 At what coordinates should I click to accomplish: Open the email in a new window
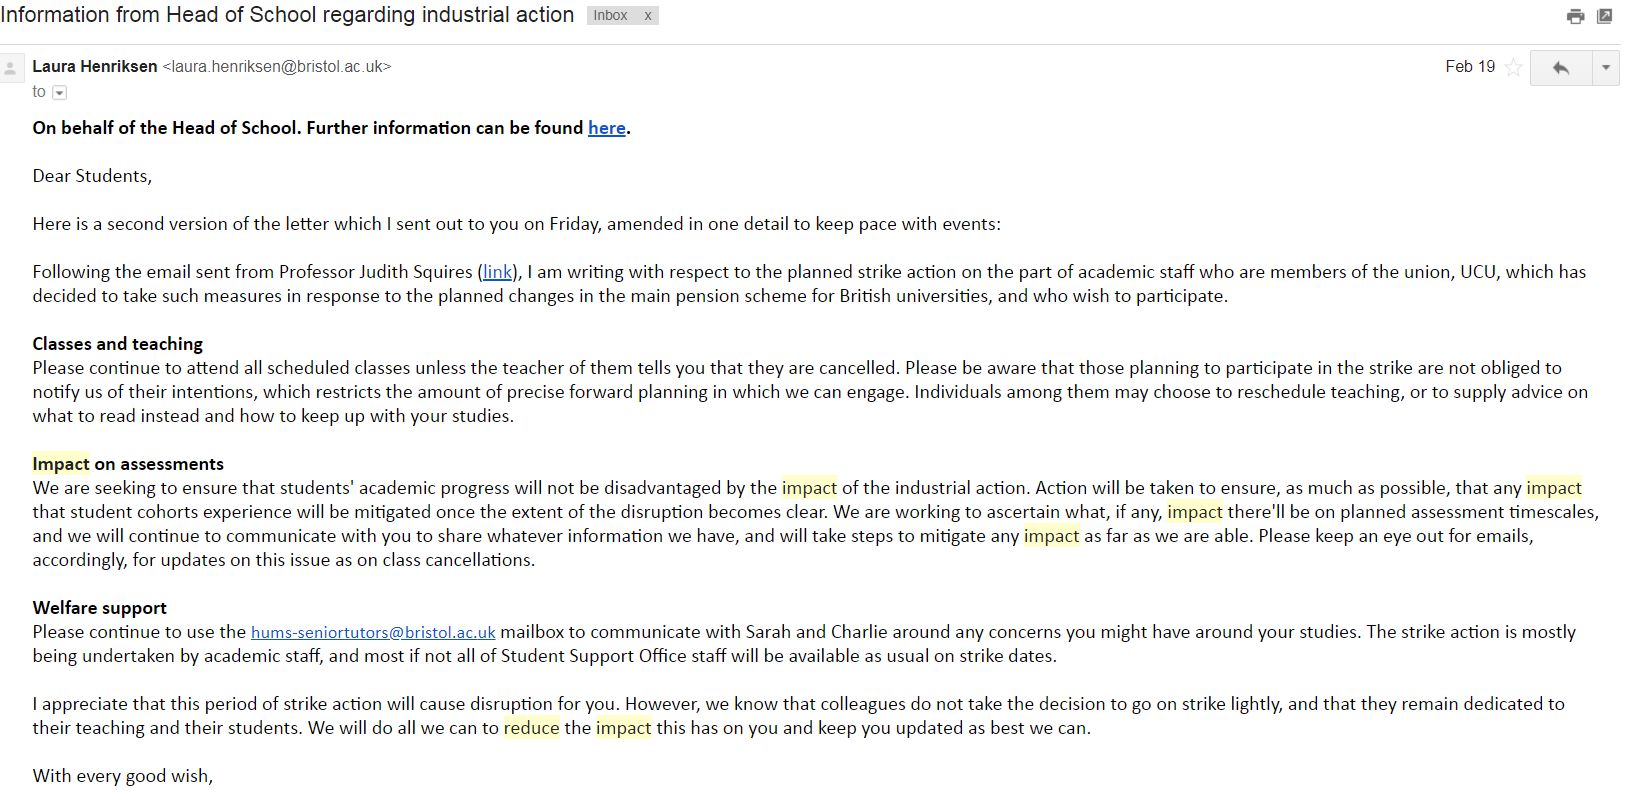1605,16
